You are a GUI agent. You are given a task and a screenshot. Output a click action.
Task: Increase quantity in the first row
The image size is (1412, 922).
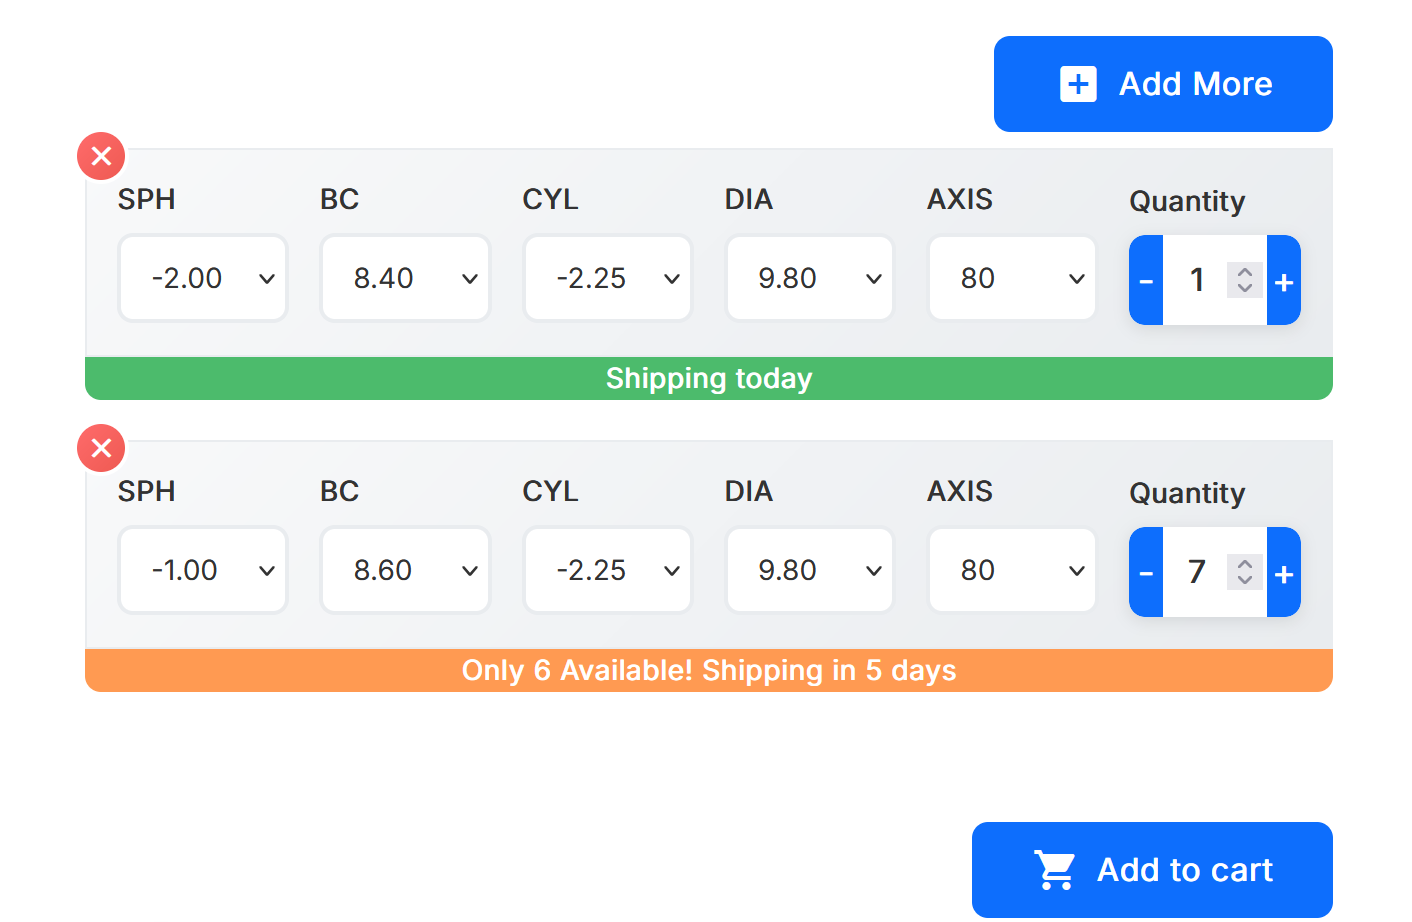[1284, 280]
